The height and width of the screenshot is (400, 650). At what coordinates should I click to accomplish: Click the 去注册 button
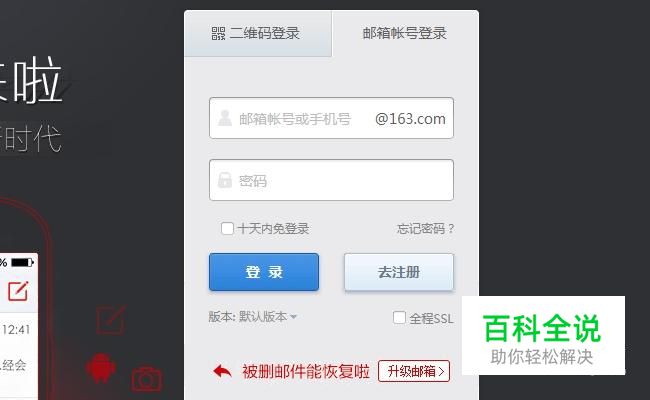pyautogui.click(x=399, y=272)
